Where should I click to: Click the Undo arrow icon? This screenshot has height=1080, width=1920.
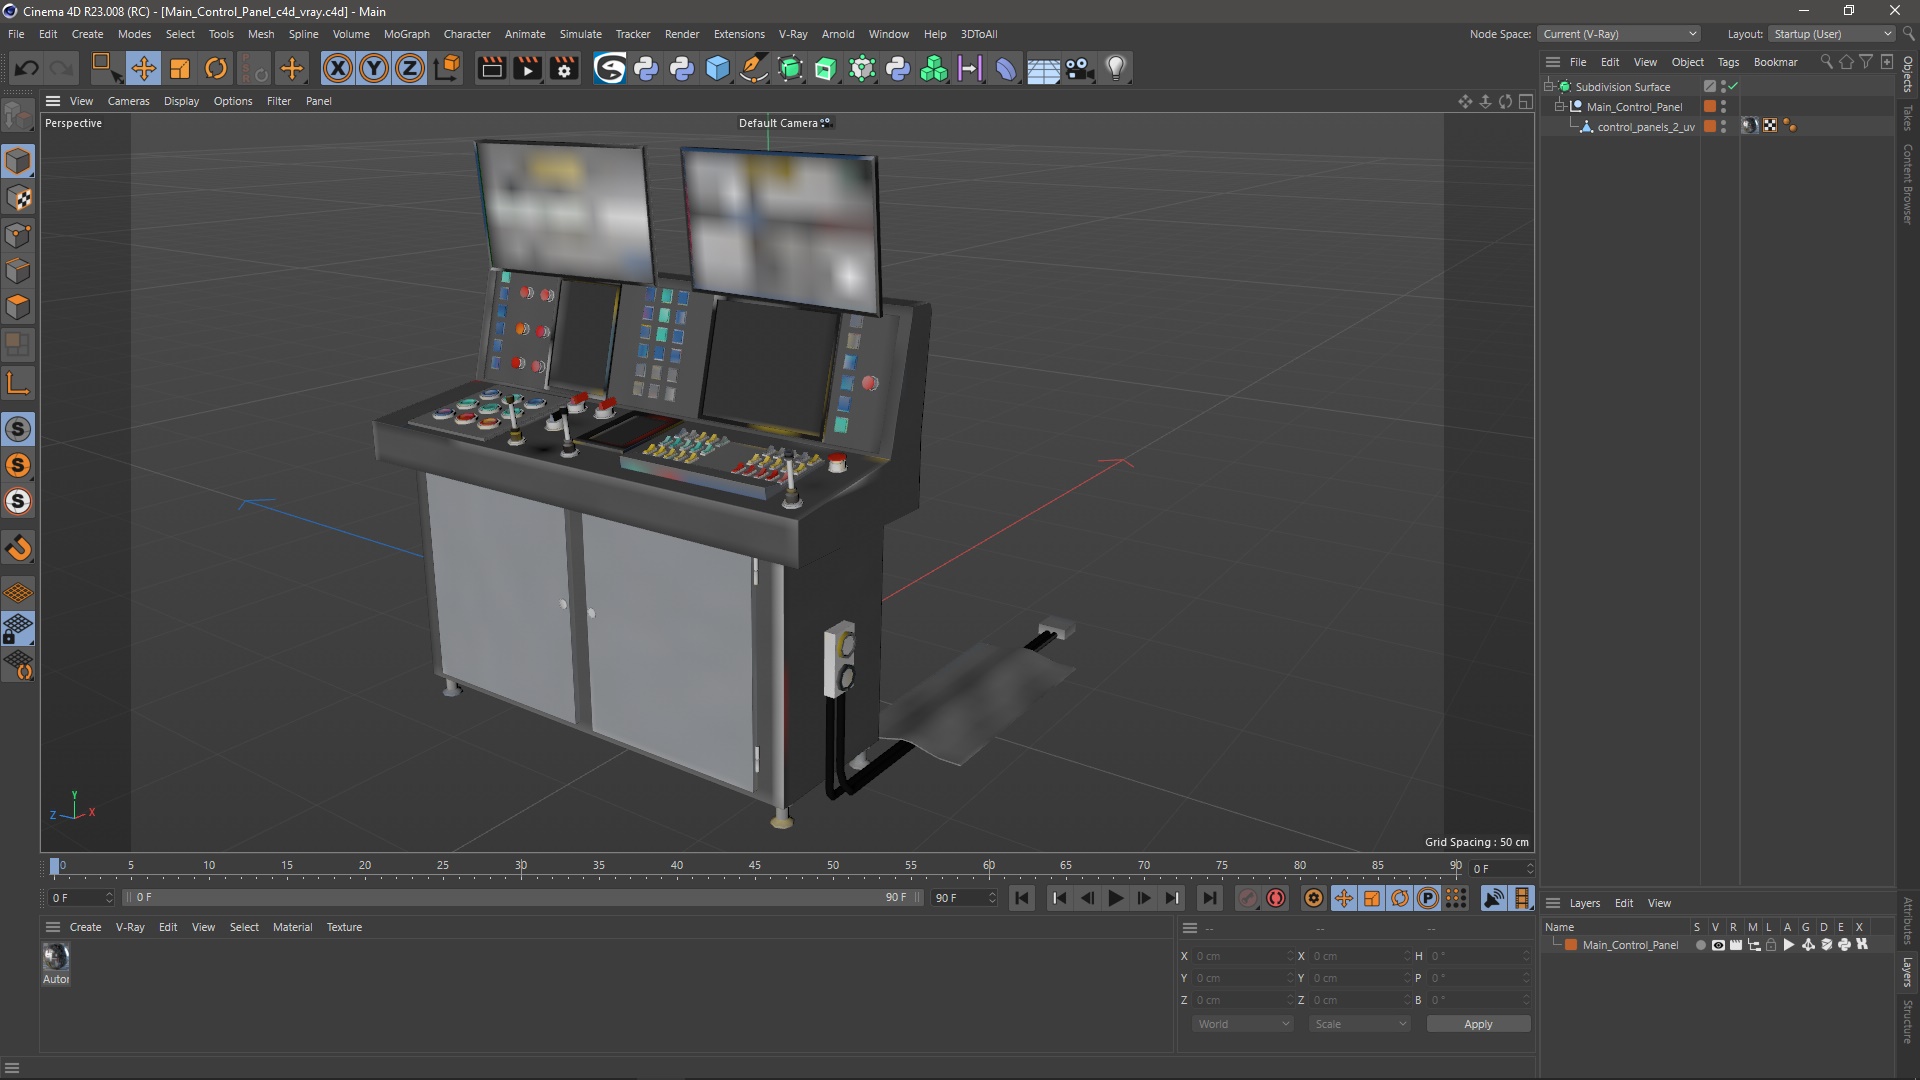pyautogui.click(x=27, y=68)
